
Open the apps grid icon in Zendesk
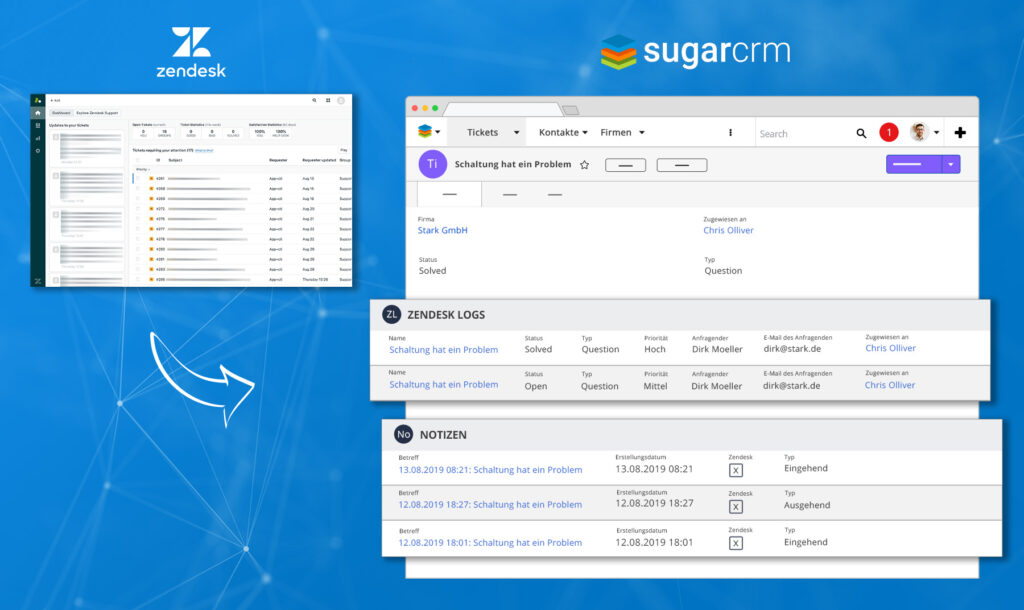[x=328, y=100]
